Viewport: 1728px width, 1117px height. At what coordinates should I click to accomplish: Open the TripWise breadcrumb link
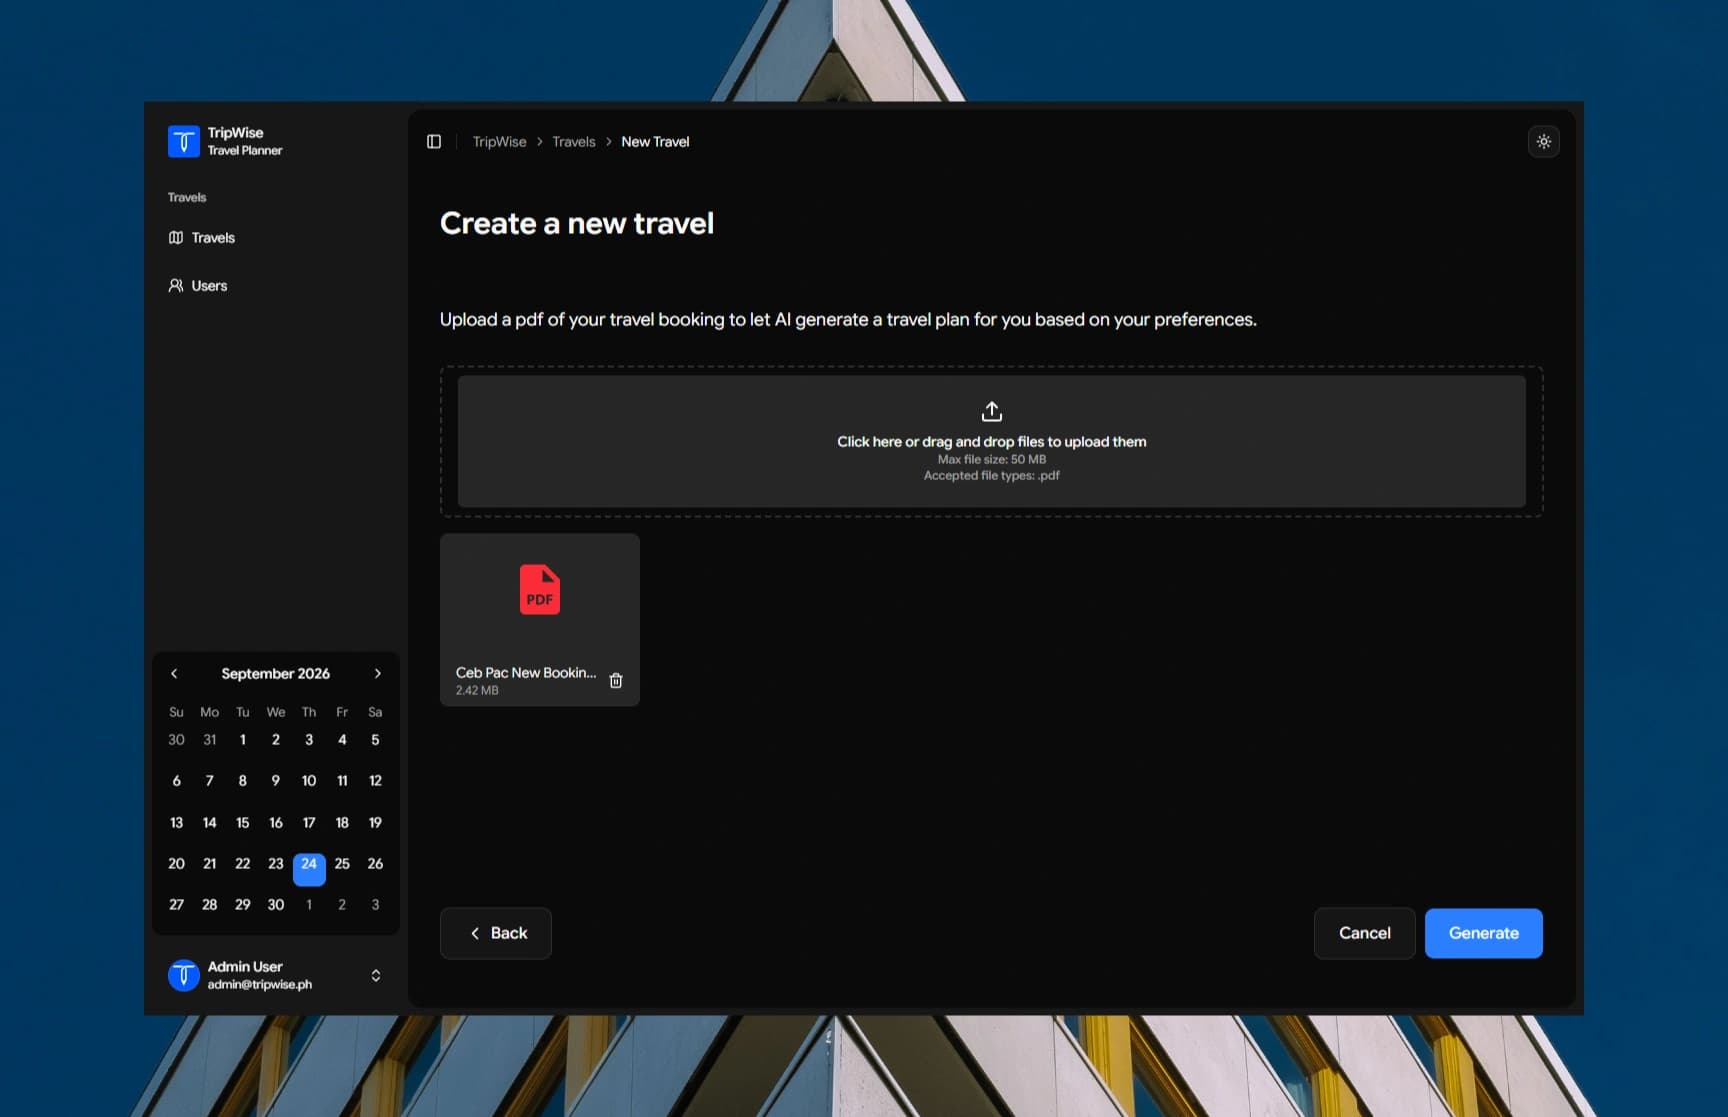pos(499,142)
